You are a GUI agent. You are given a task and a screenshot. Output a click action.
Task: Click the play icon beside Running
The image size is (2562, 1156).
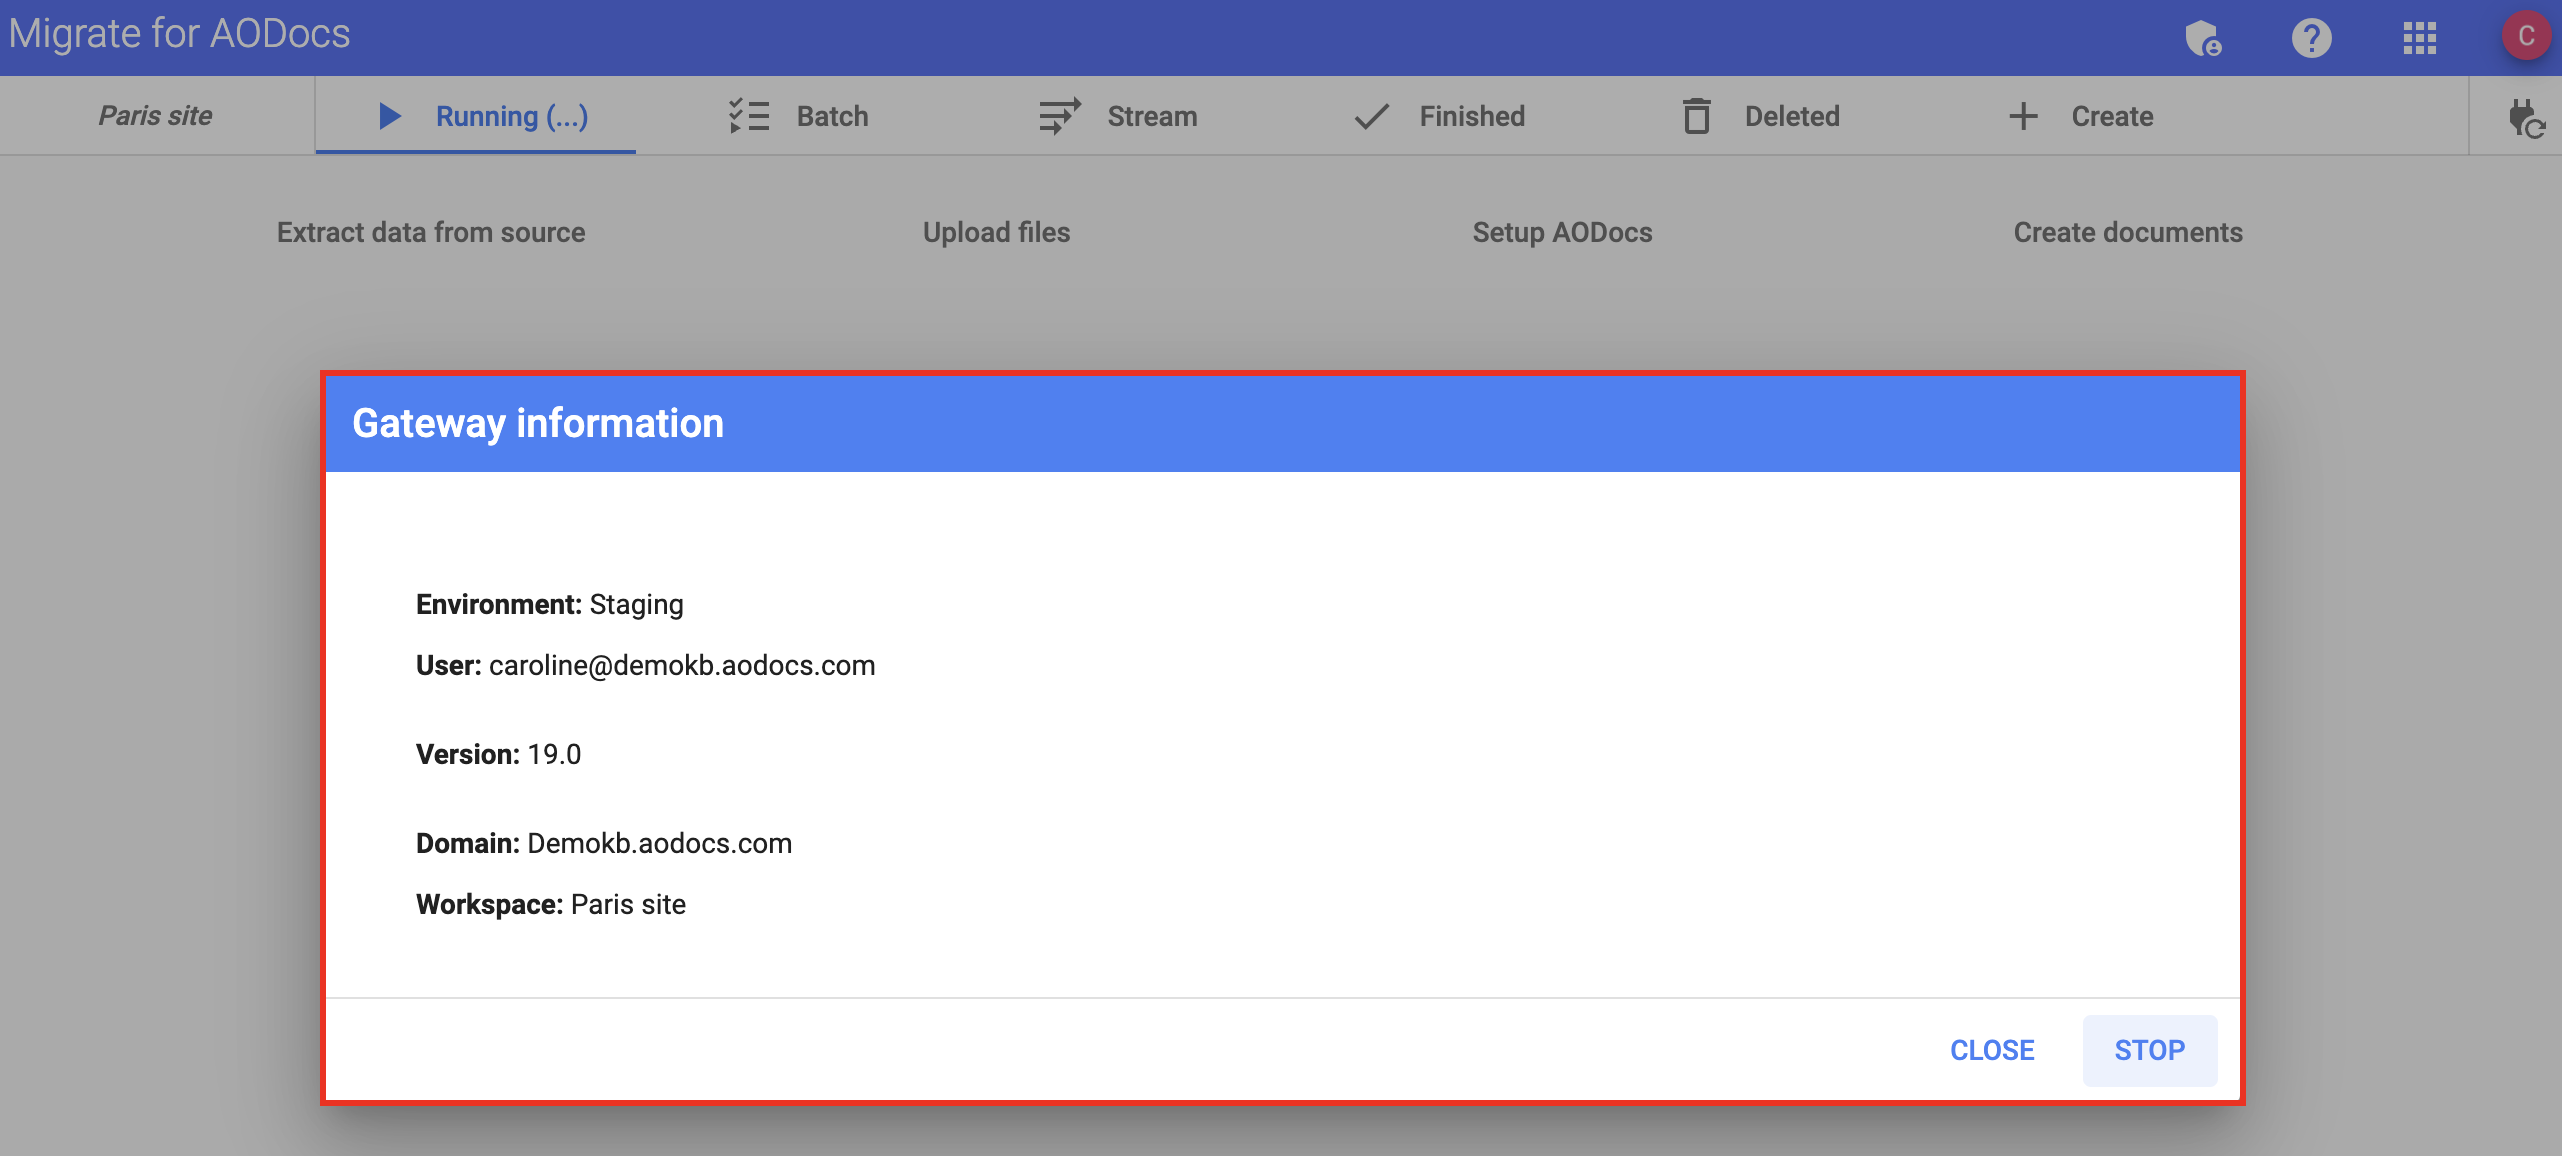click(390, 116)
